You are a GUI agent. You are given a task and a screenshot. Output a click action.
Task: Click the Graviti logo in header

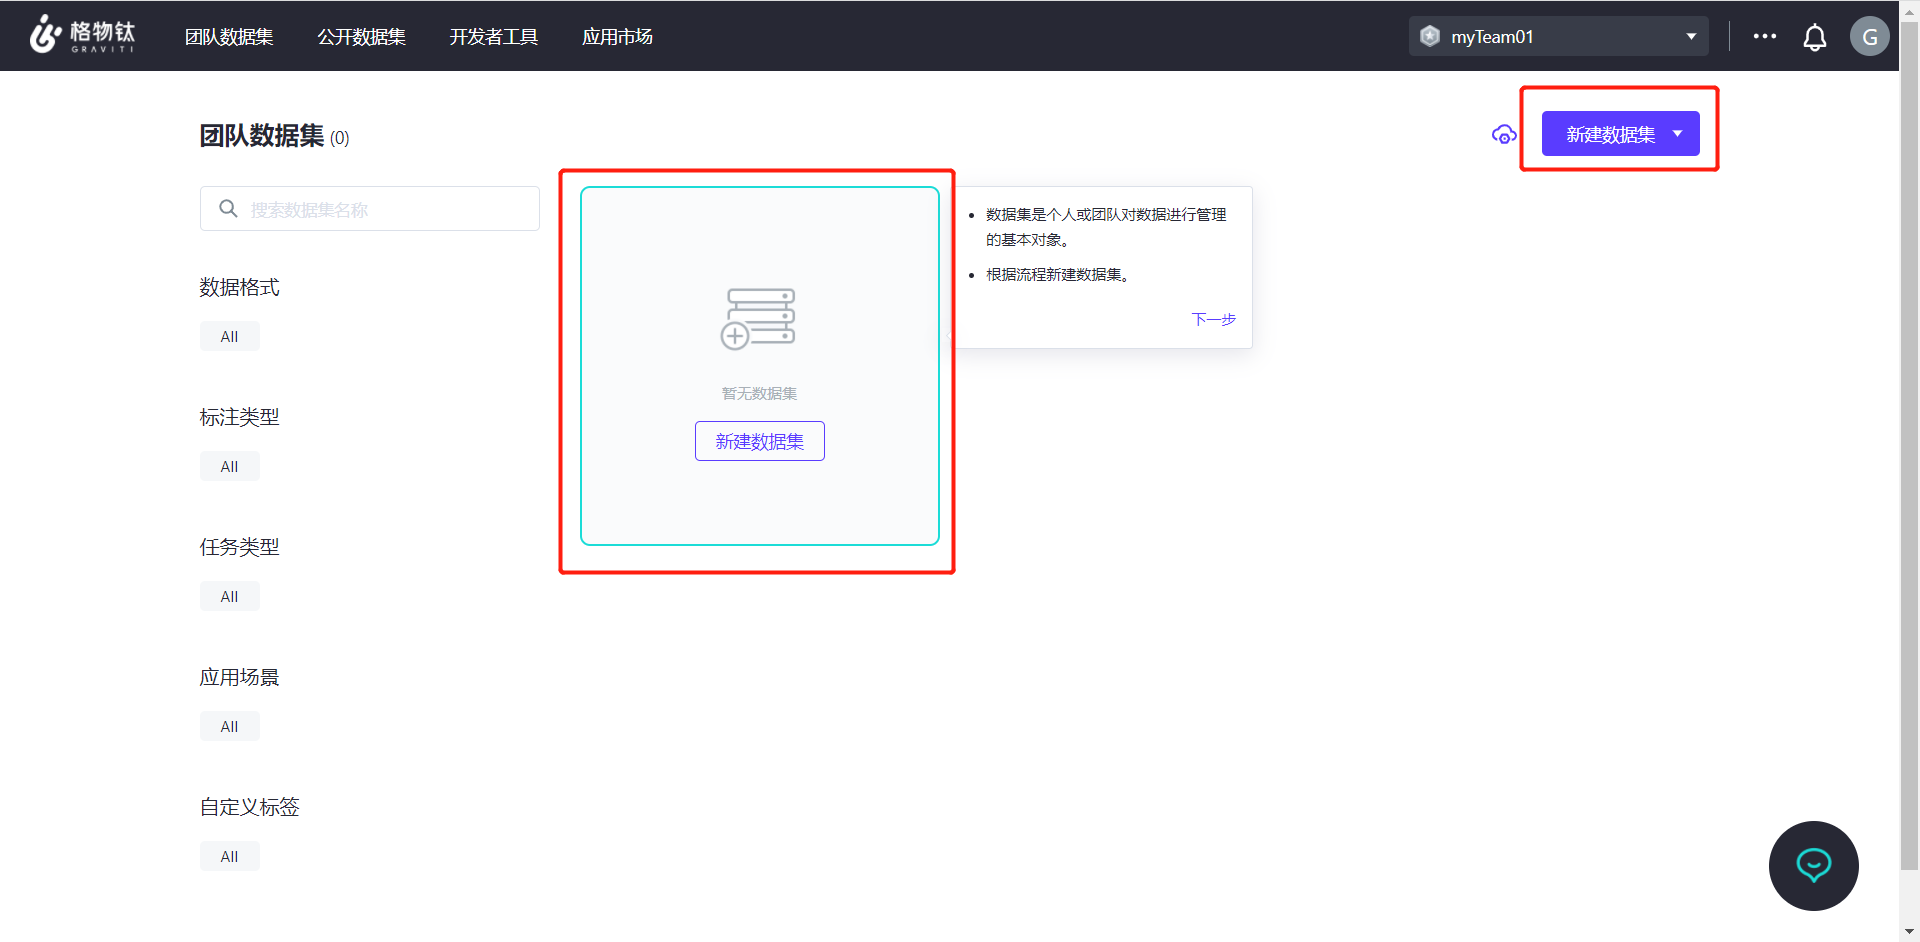coord(82,35)
